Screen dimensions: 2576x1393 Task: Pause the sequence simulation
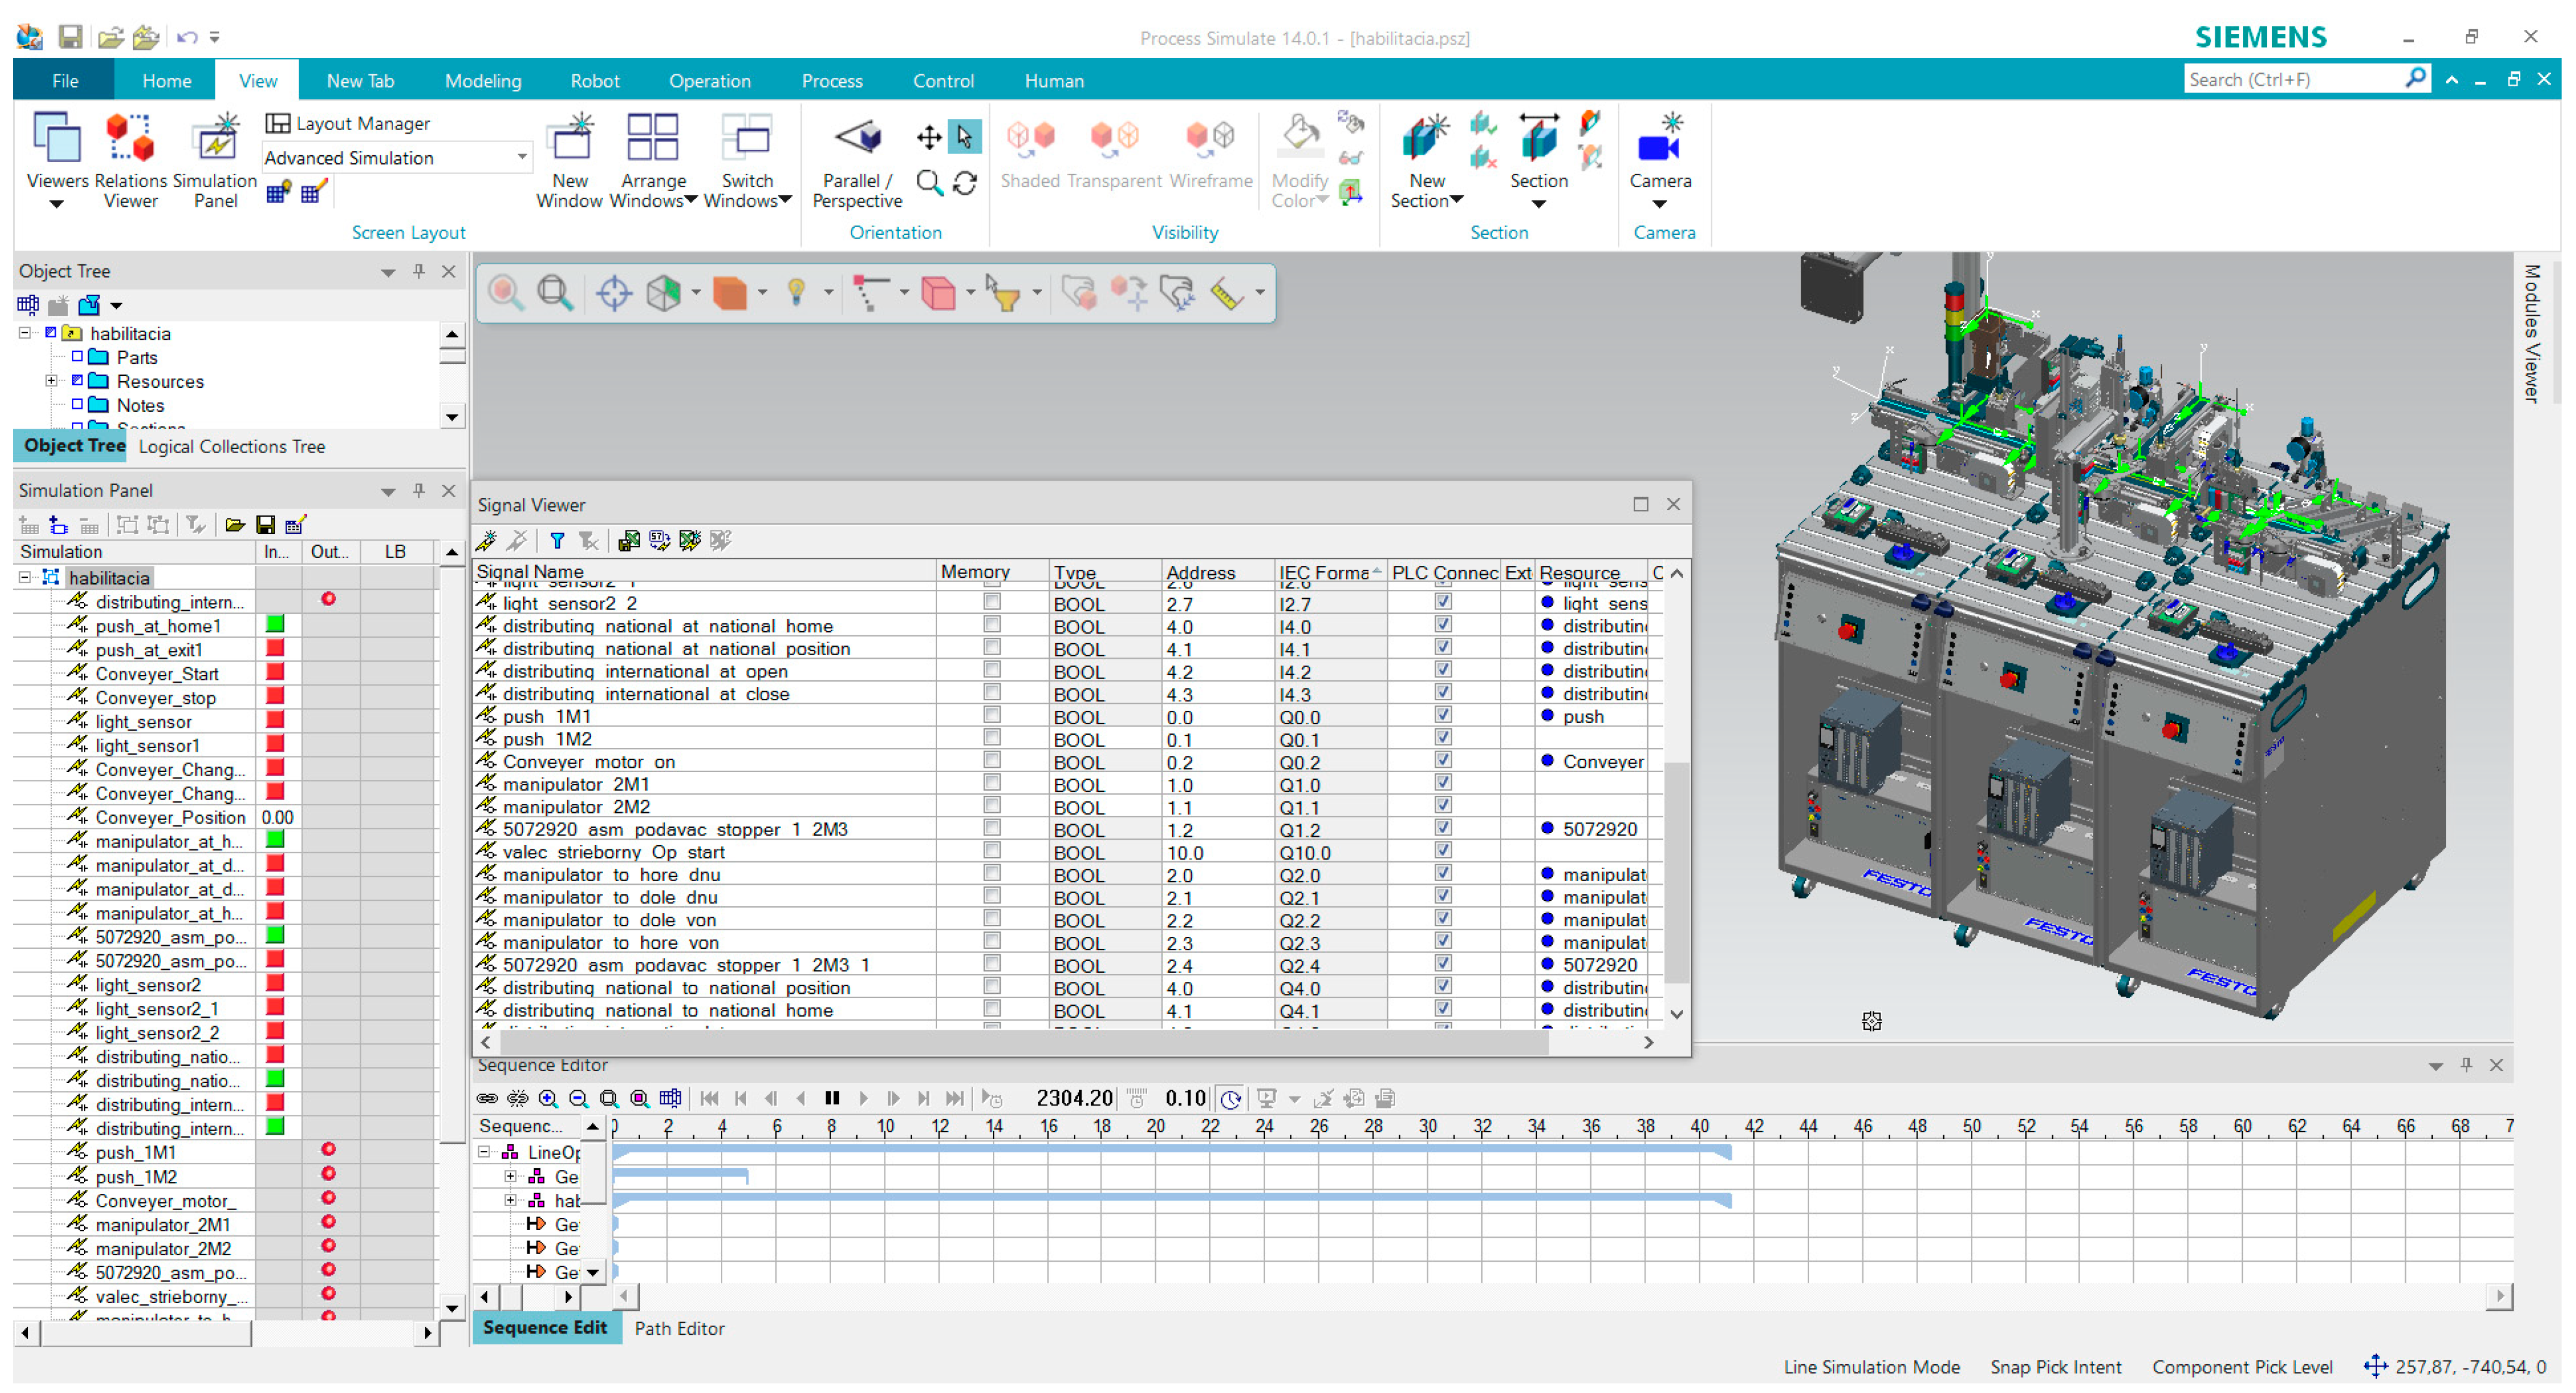(831, 1098)
